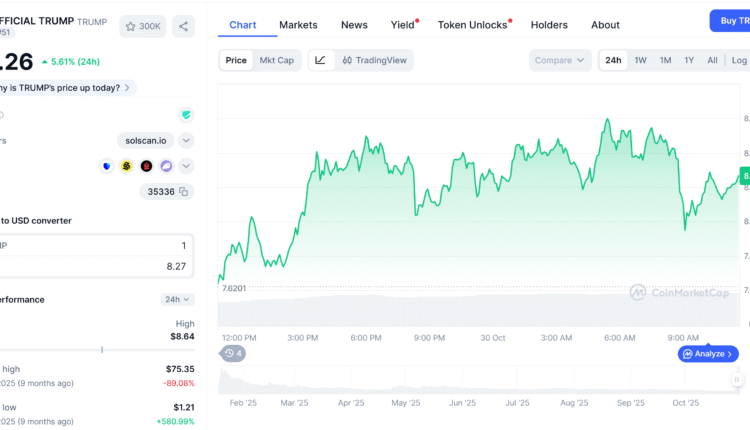Open the performance 24h period dropdown

point(177,299)
